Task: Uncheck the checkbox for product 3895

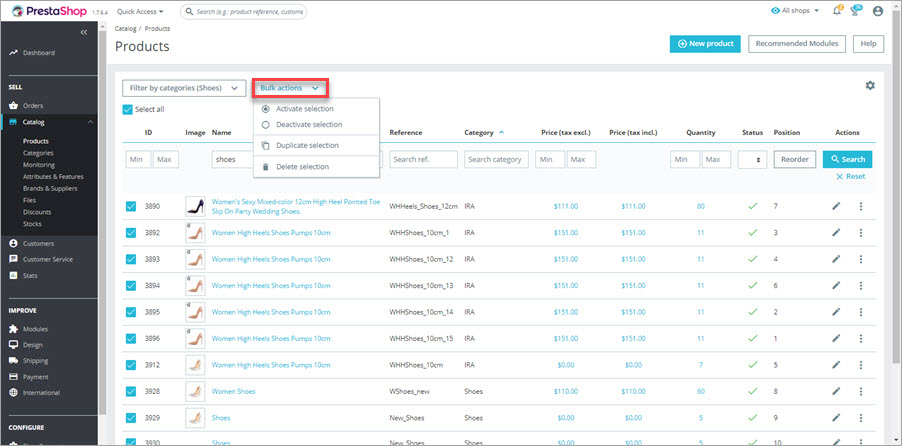Action: click(x=131, y=312)
